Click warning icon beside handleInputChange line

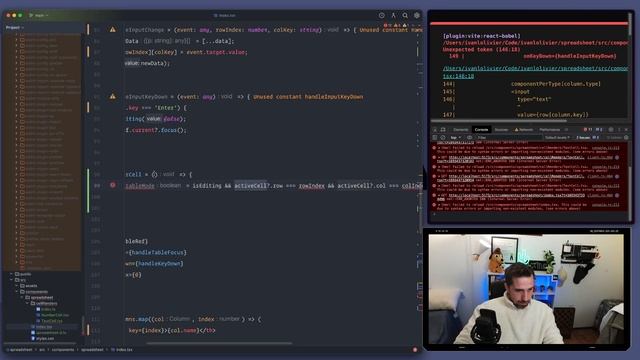coord(112,29)
